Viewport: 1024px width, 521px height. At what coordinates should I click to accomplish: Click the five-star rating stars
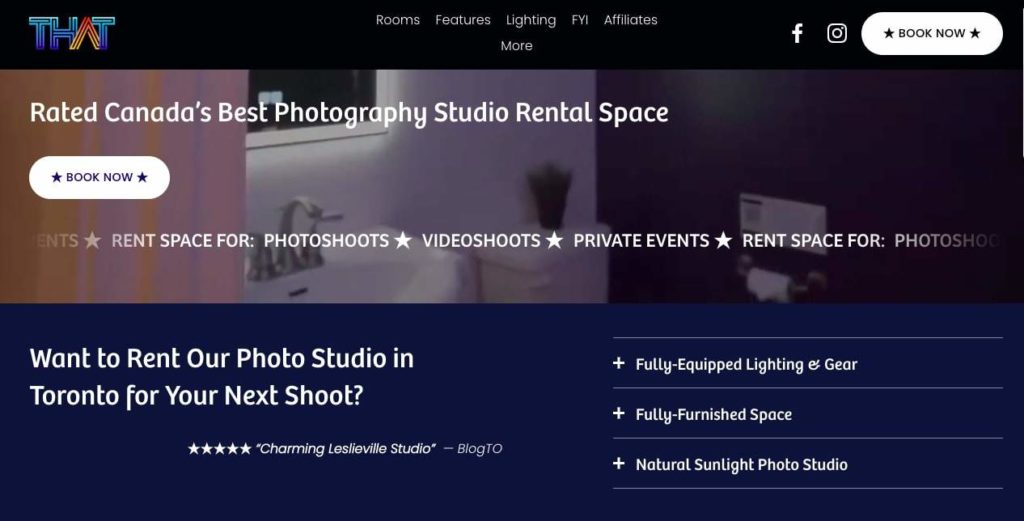(x=219, y=449)
